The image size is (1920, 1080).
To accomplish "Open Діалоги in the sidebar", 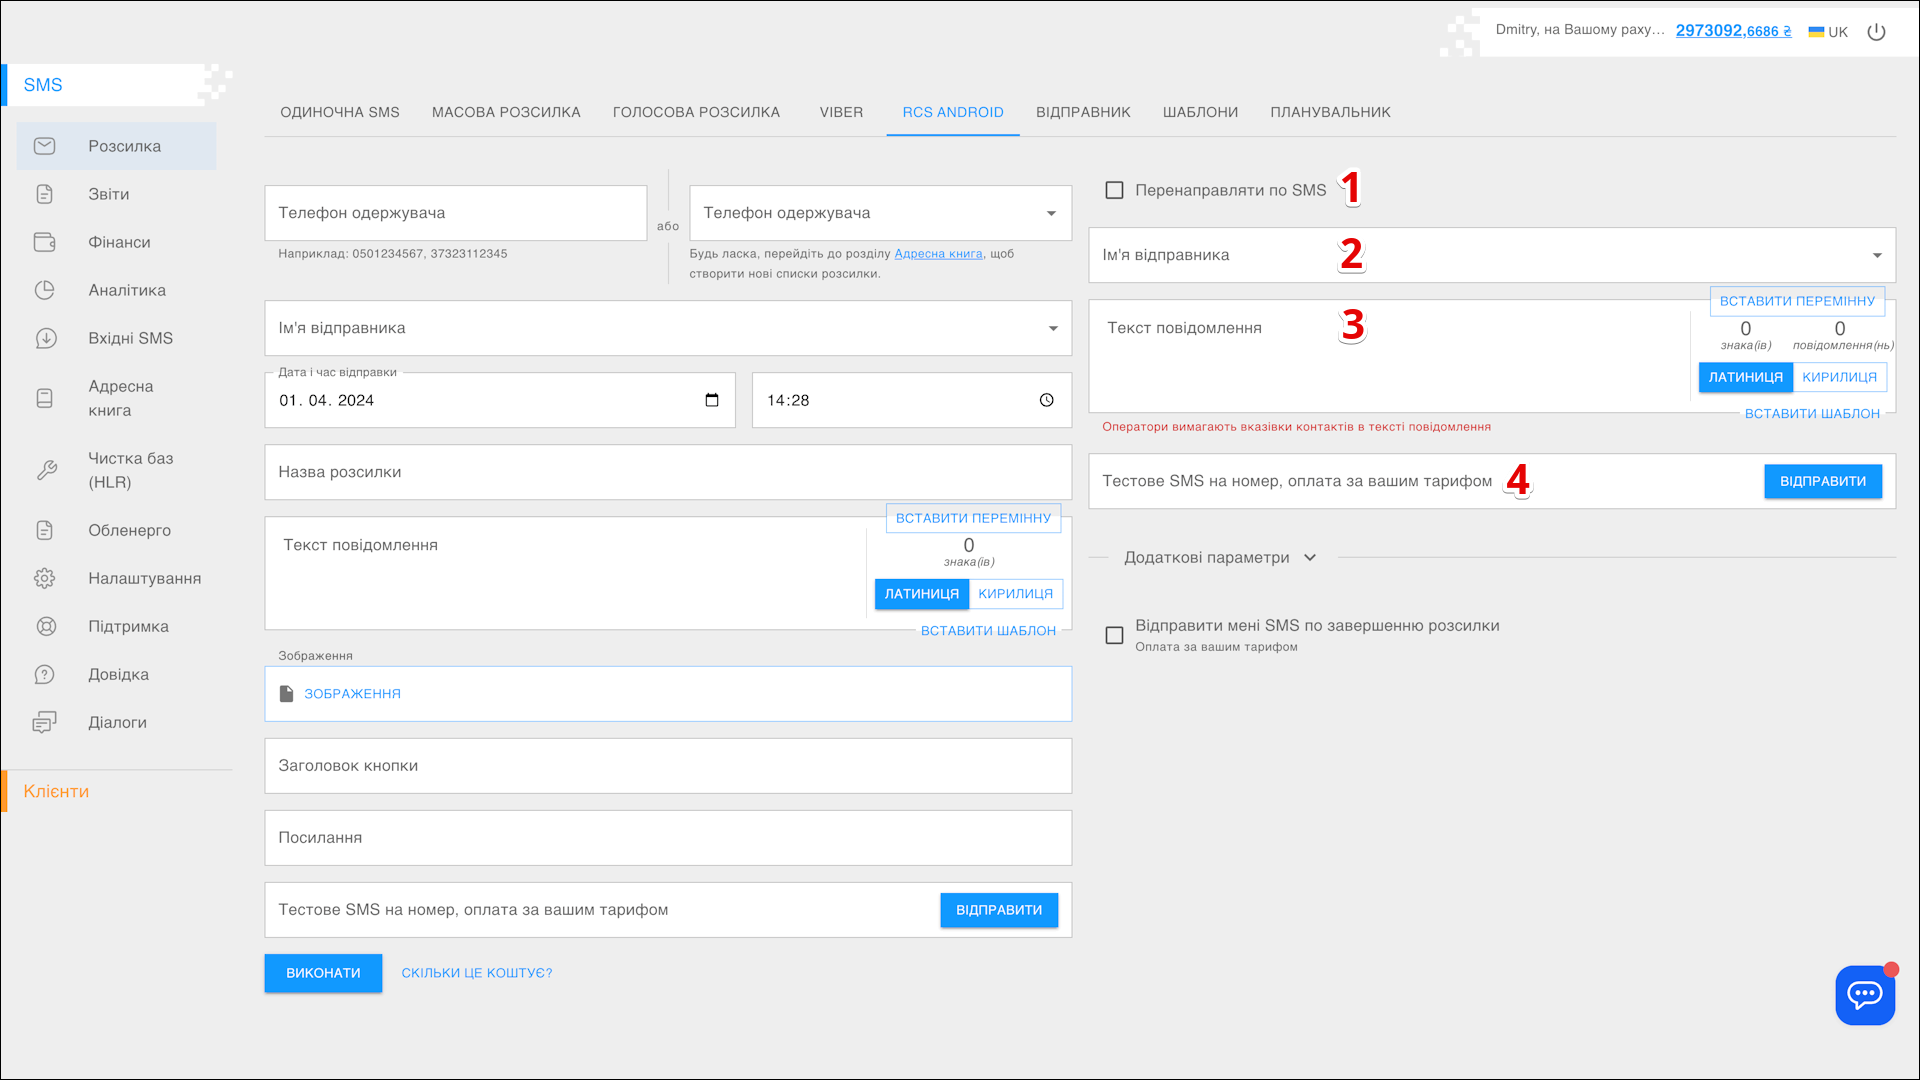I will click(116, 722).
